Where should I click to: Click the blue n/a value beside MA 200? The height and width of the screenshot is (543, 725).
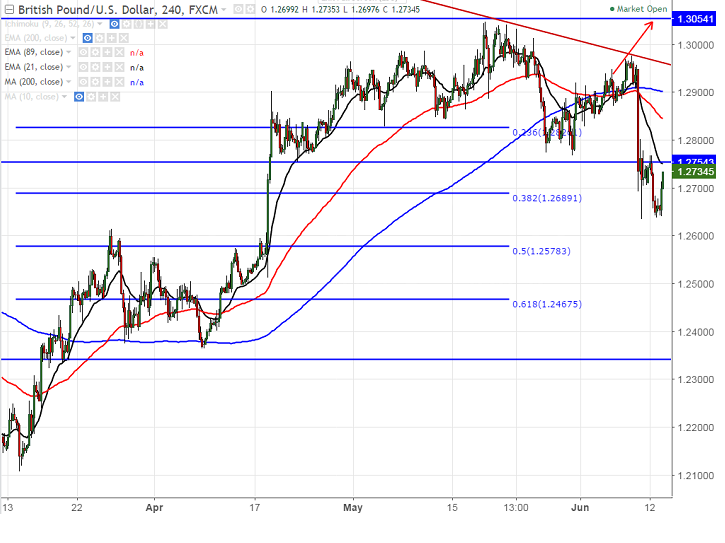point(137,82)
